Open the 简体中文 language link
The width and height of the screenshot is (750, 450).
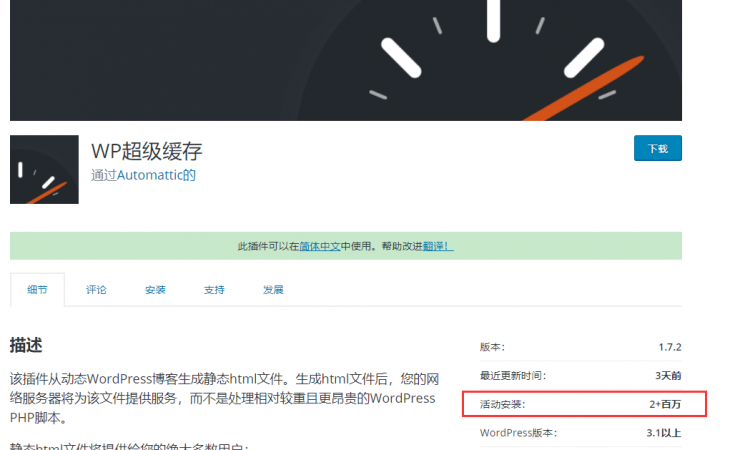pos(320,246)
